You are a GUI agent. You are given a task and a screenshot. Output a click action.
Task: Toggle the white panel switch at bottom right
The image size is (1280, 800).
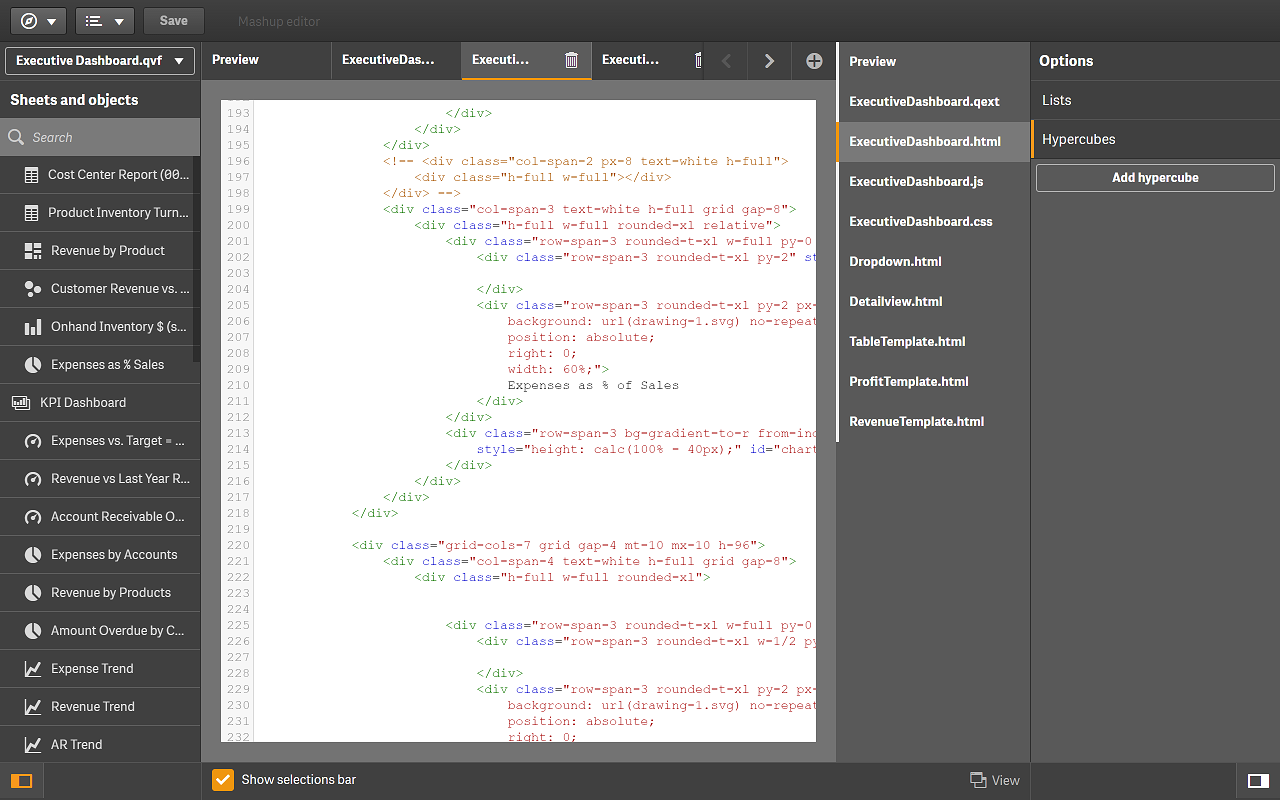1258,780
